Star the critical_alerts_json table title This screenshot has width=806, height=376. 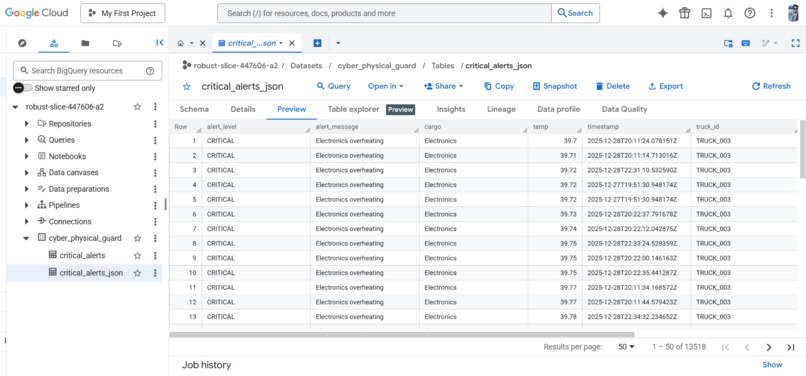[x=187, y=86]
